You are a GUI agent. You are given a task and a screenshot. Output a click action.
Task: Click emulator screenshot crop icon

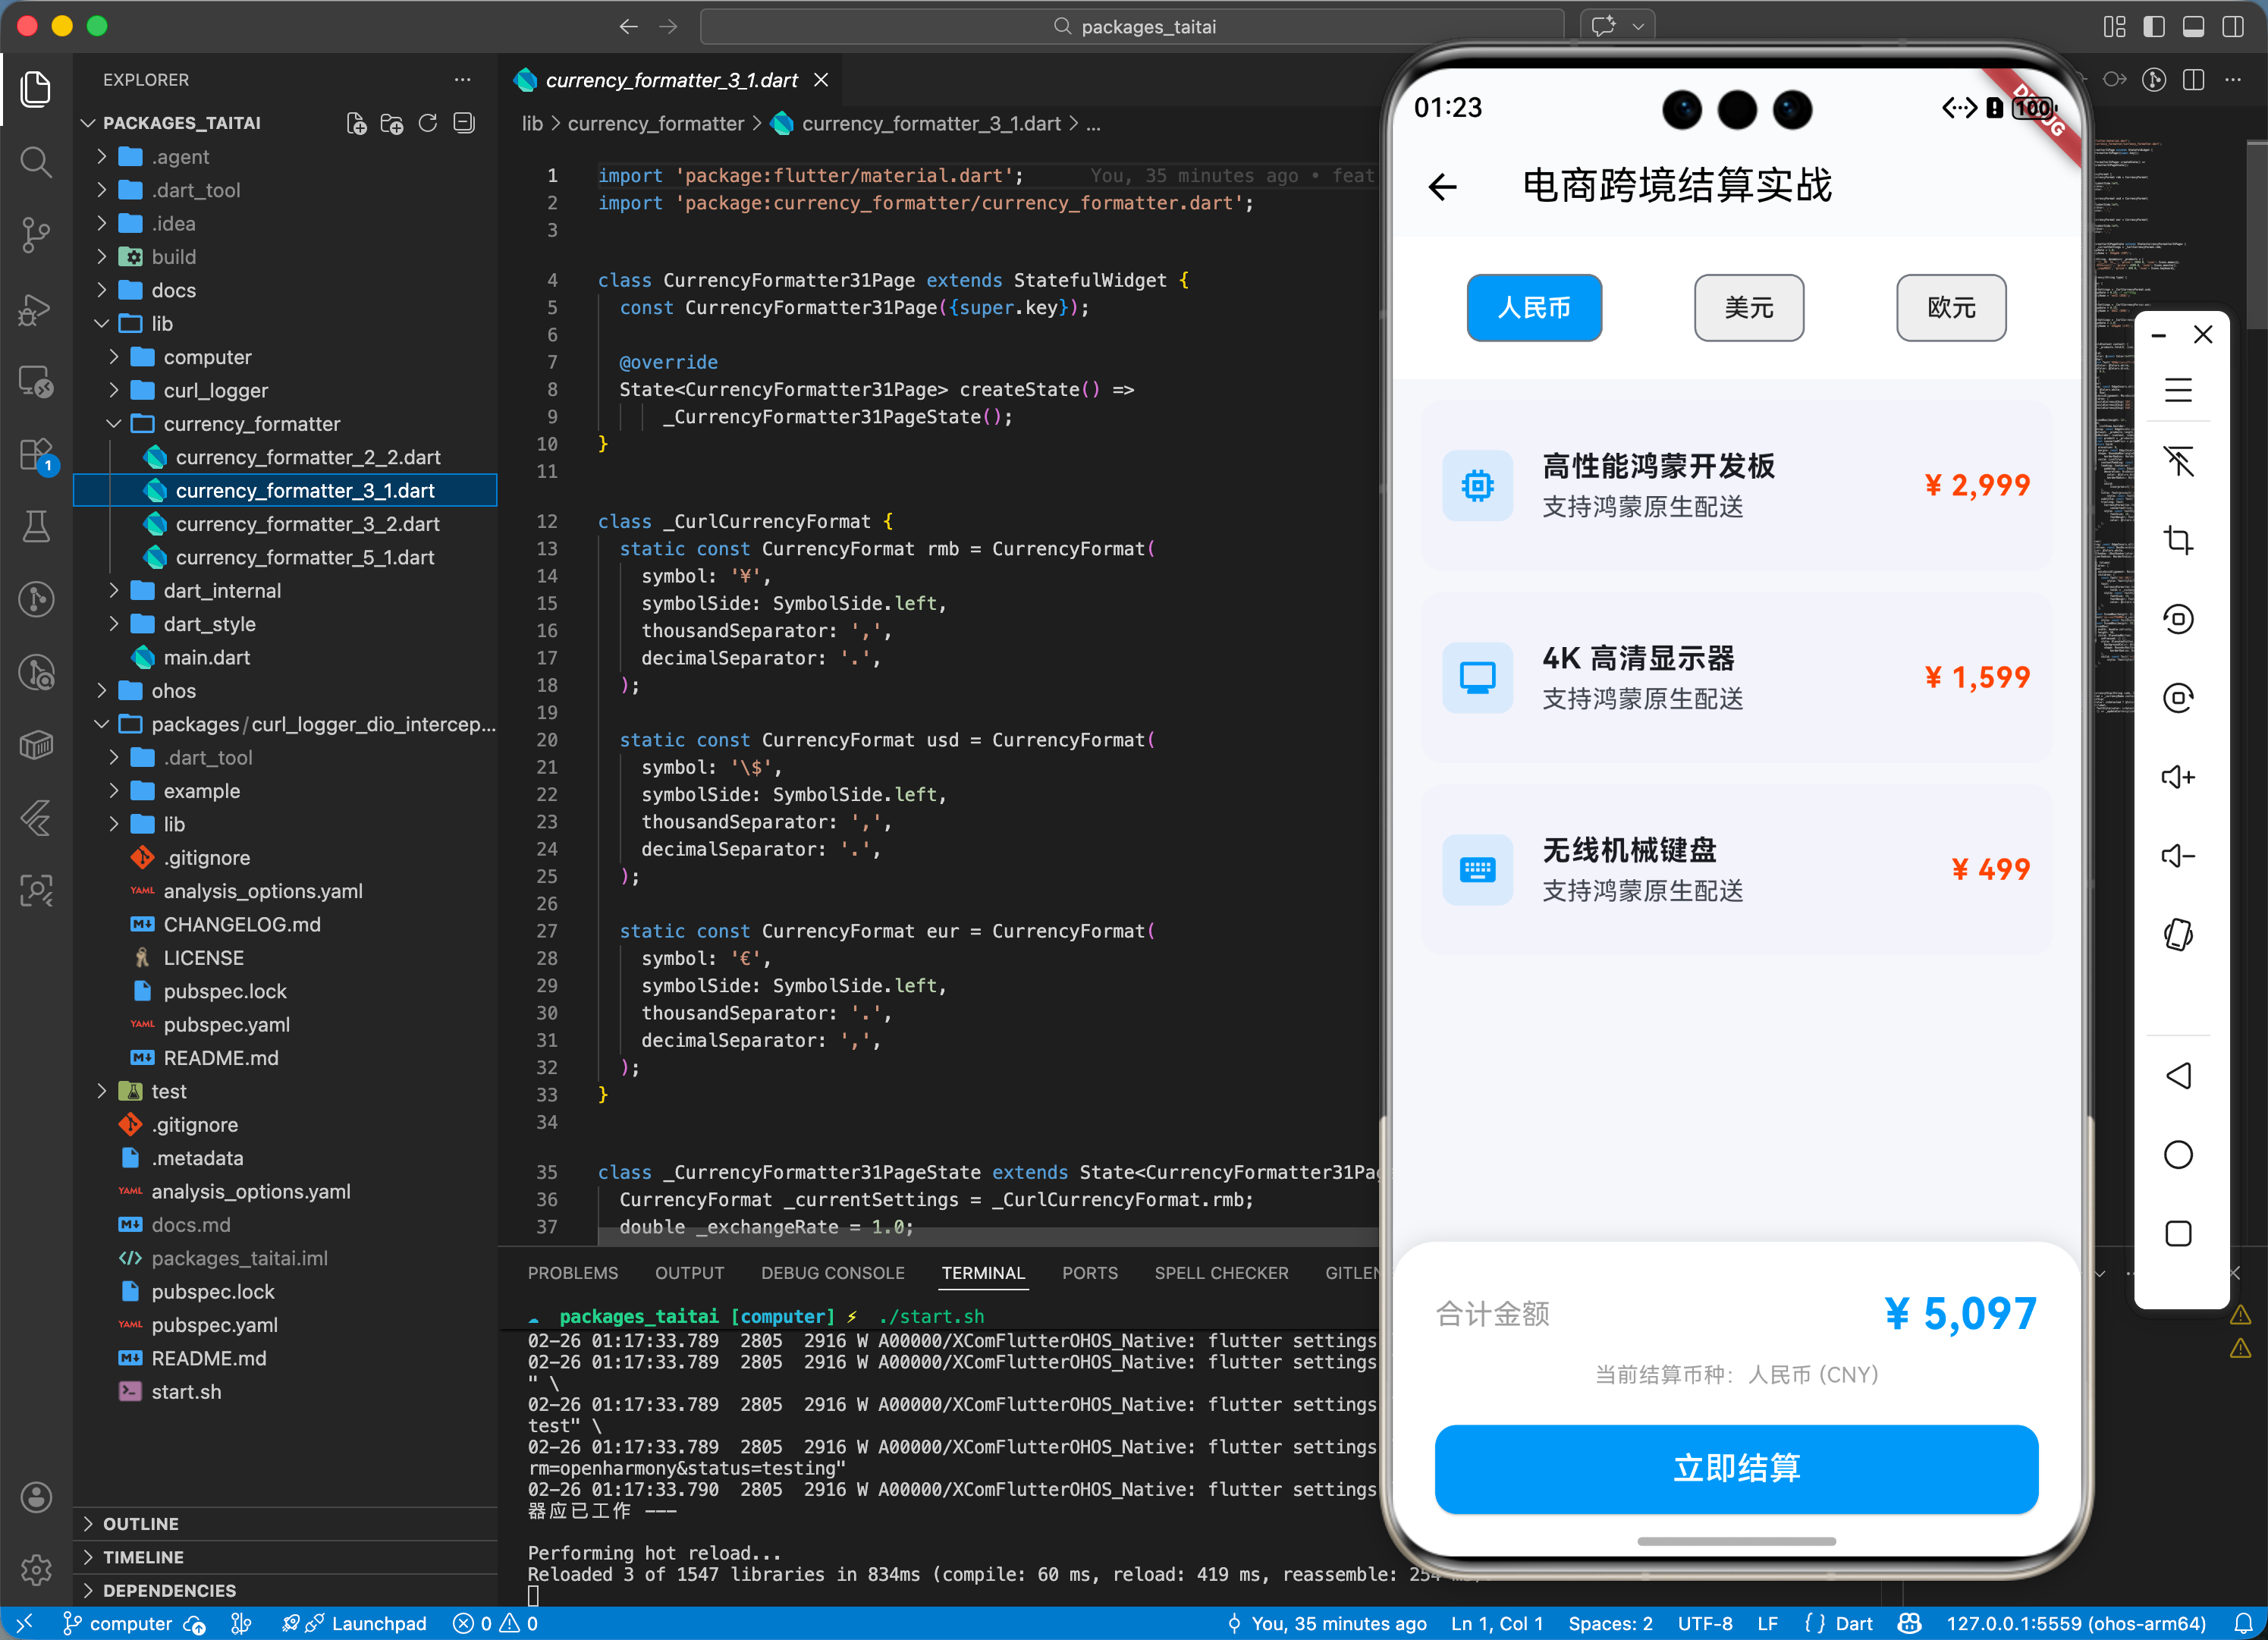[2177, 540]
